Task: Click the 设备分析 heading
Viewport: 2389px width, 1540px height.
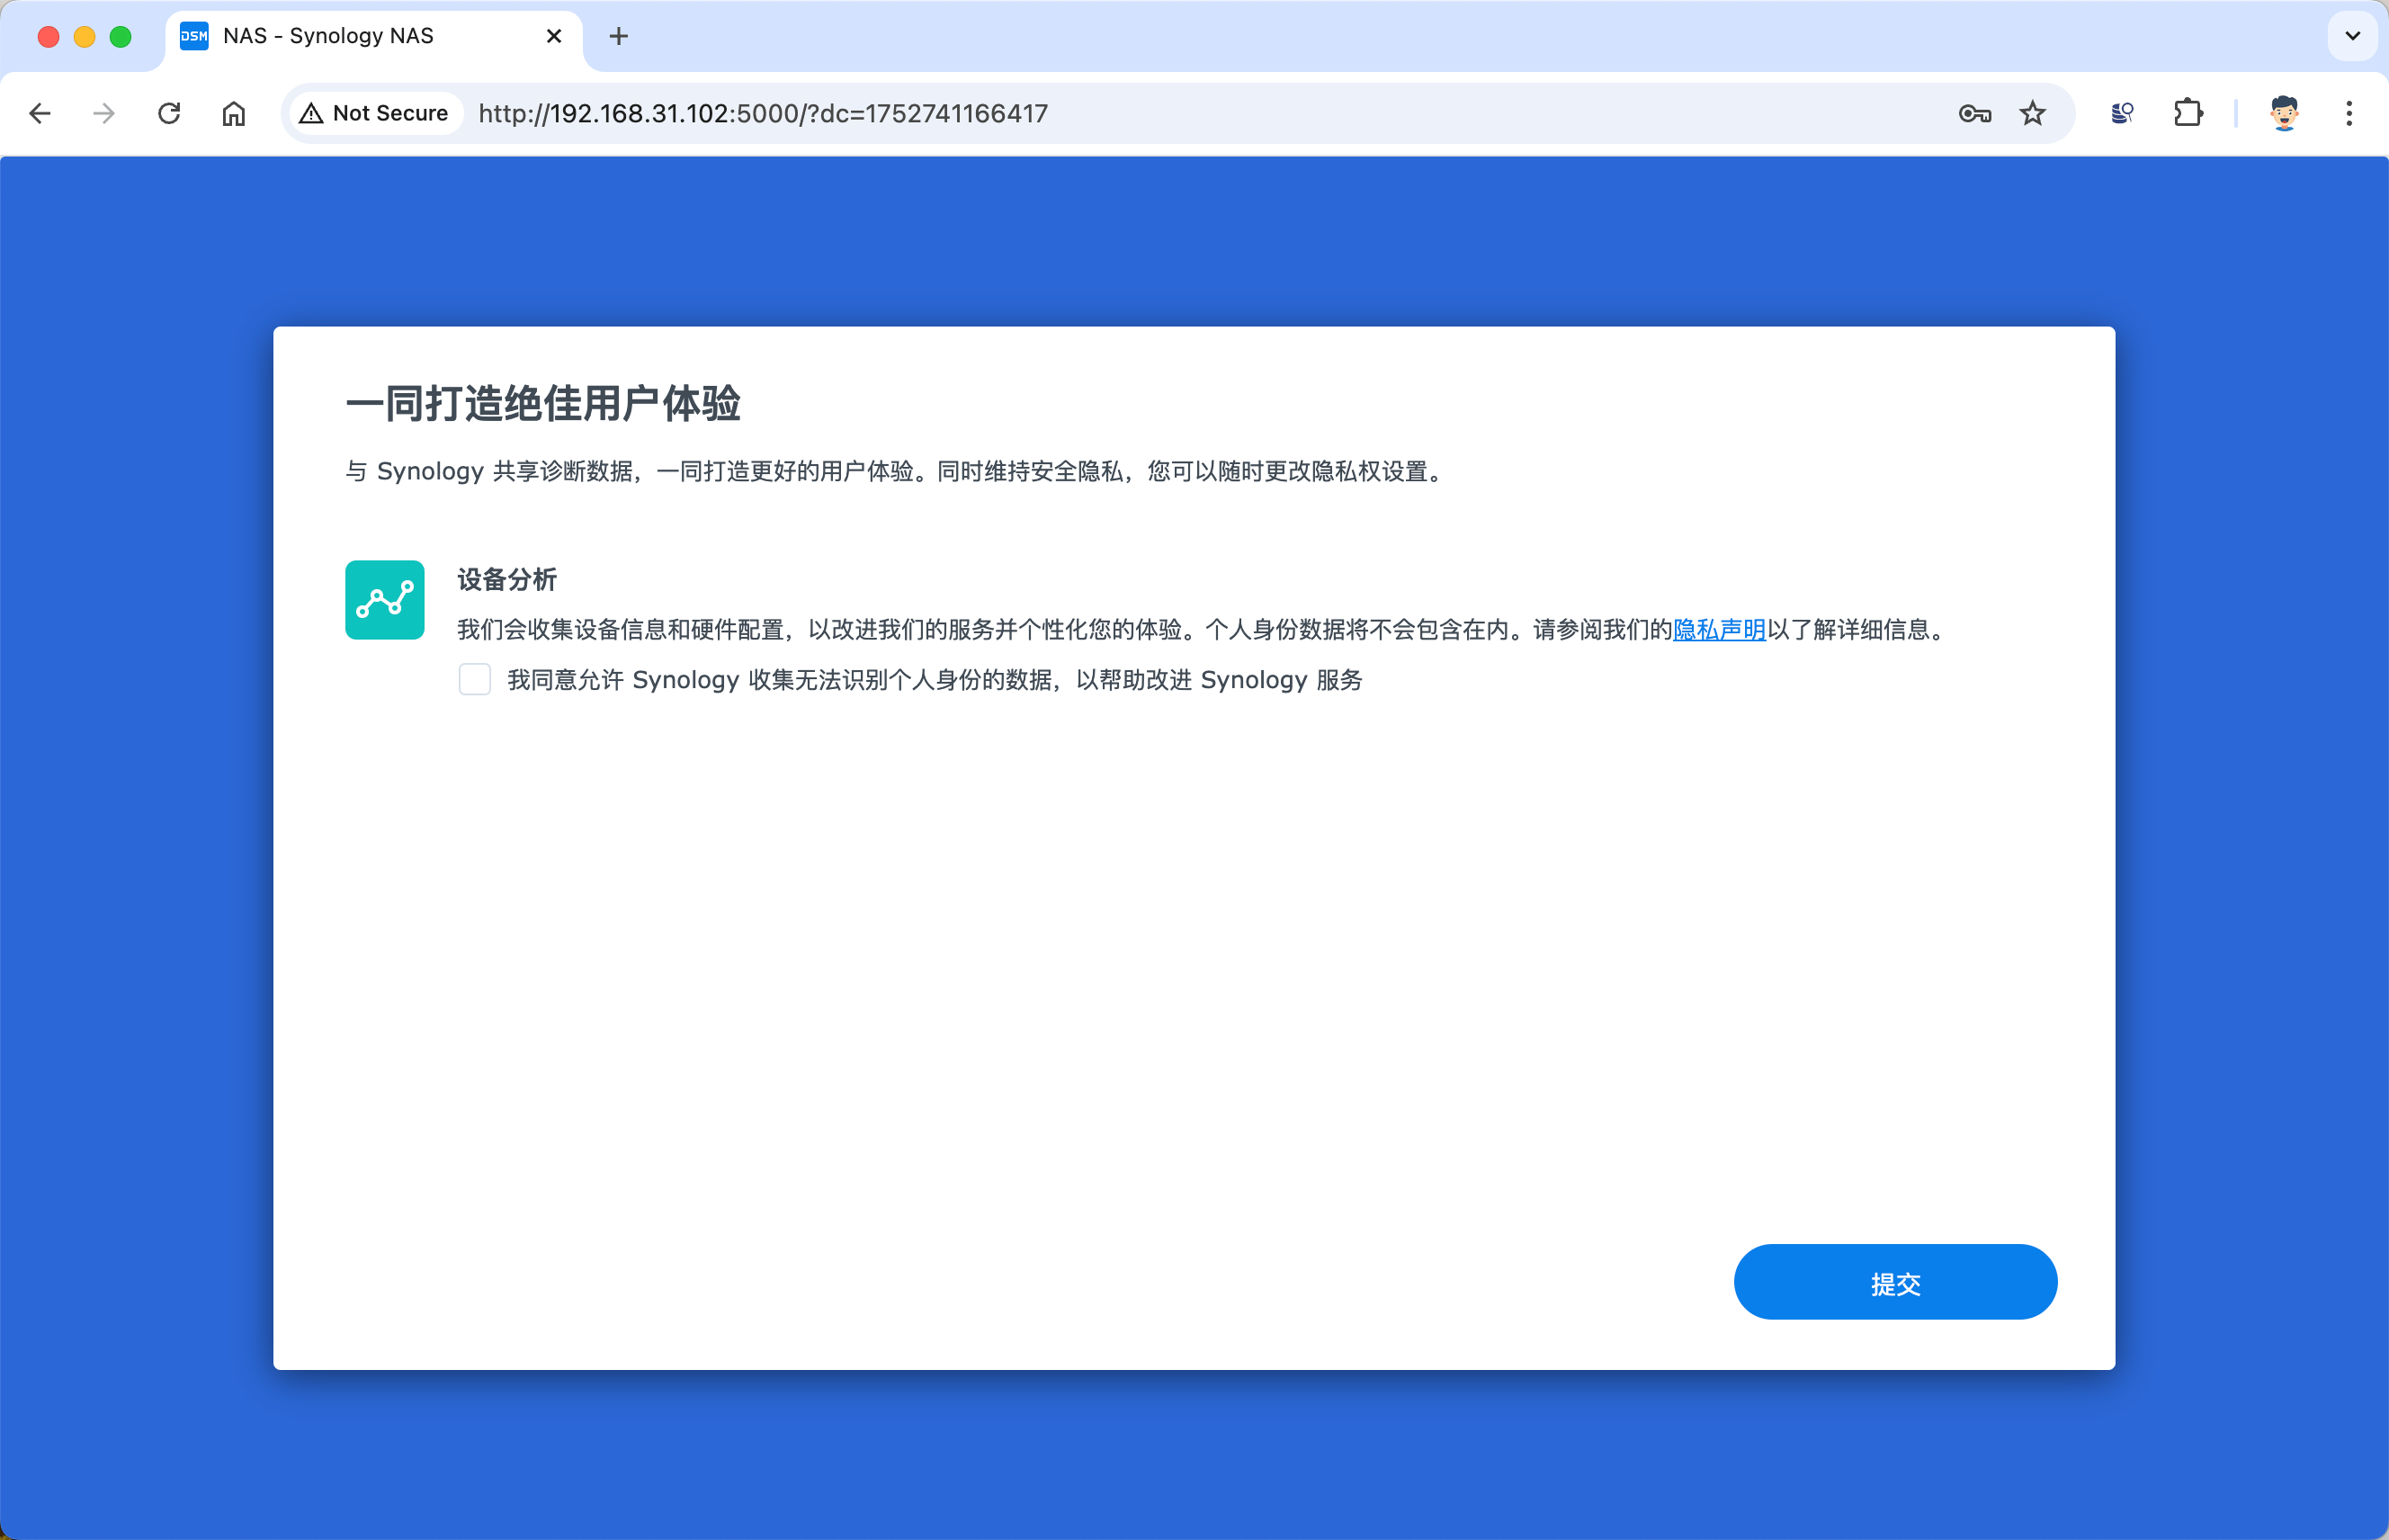Action: click(x=507, y=580)
